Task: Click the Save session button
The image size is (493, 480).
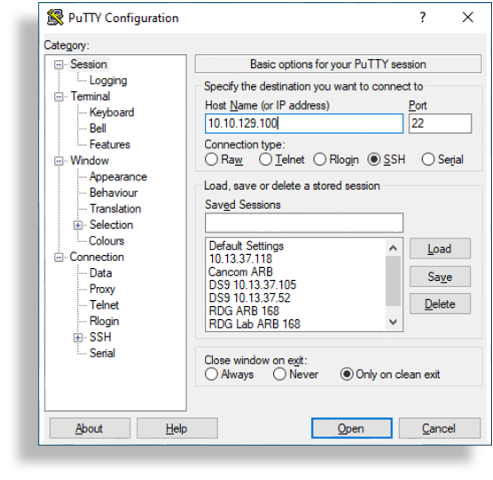Action: [440, 276]
